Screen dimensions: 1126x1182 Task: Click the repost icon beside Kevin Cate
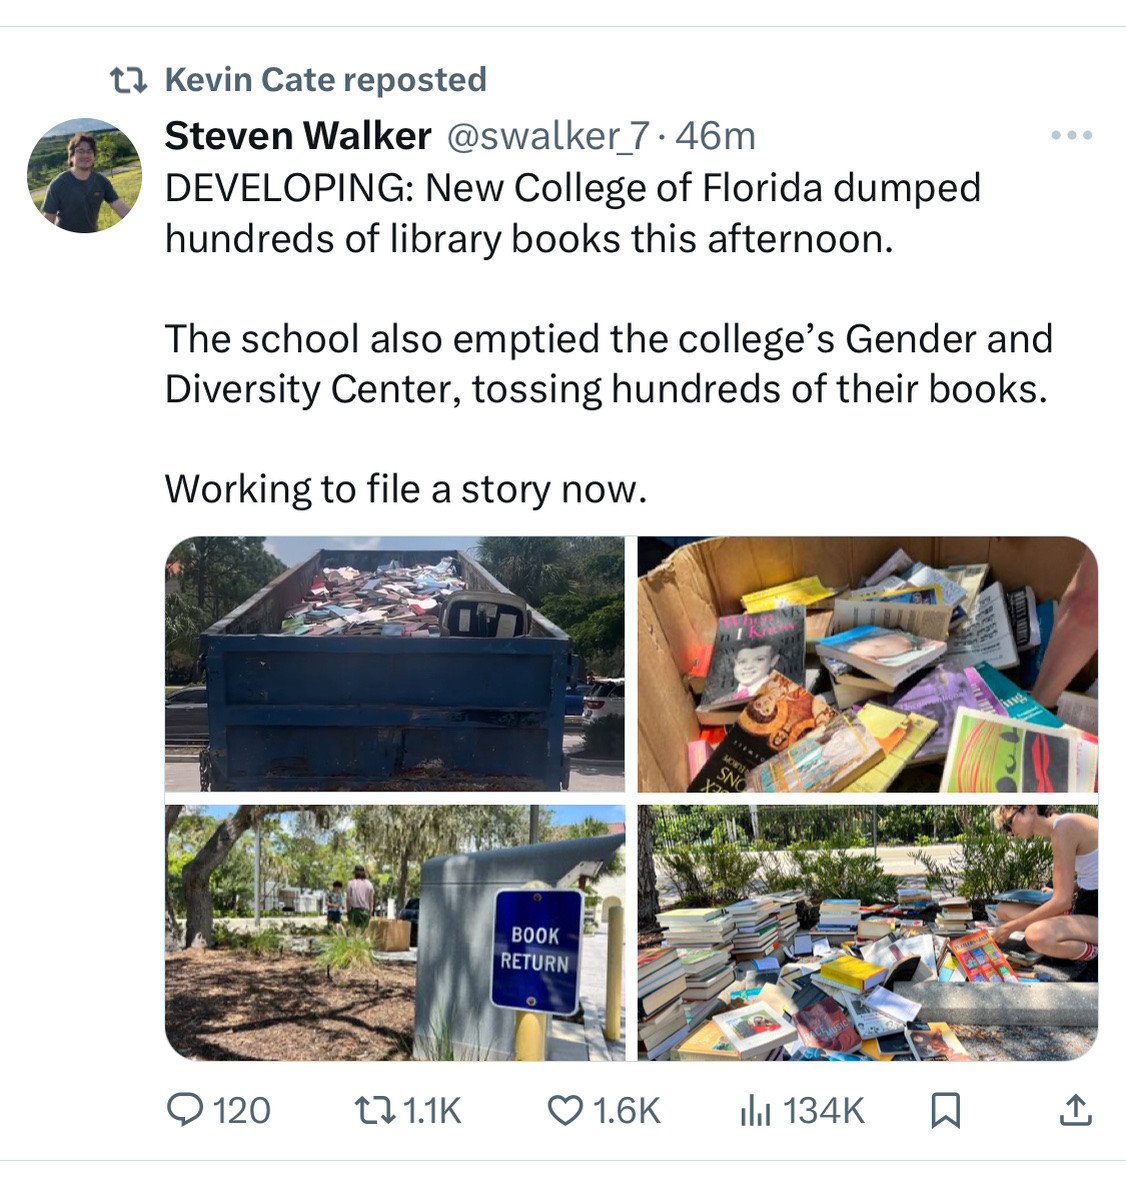pyautogui.click(x=129, y=80)
